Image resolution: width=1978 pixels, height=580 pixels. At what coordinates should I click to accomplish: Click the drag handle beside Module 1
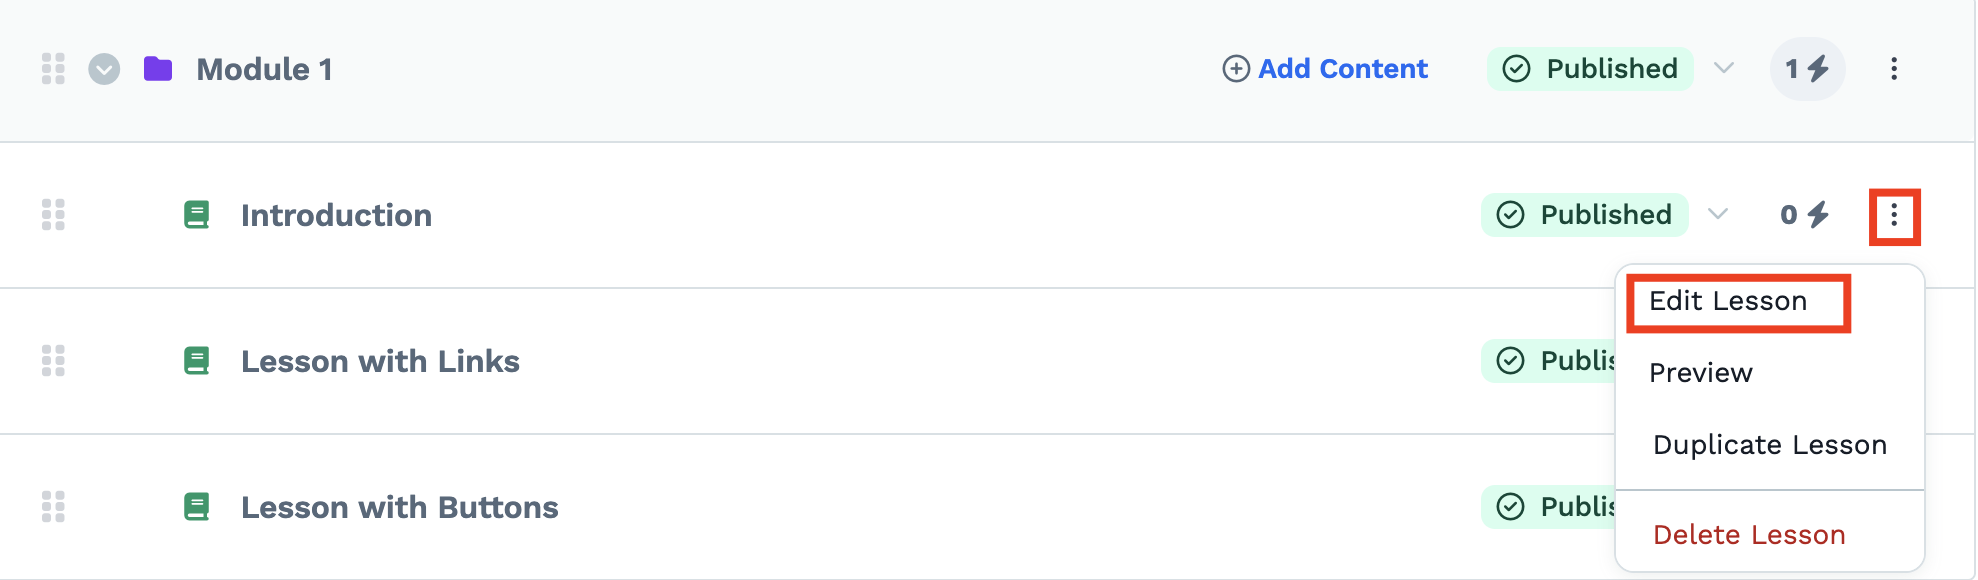point(53,69)
